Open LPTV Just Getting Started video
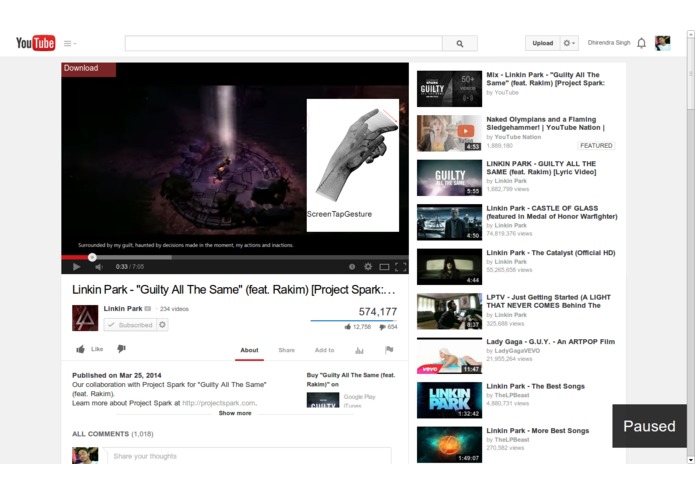695x494 pixels. tap(548, 301)
